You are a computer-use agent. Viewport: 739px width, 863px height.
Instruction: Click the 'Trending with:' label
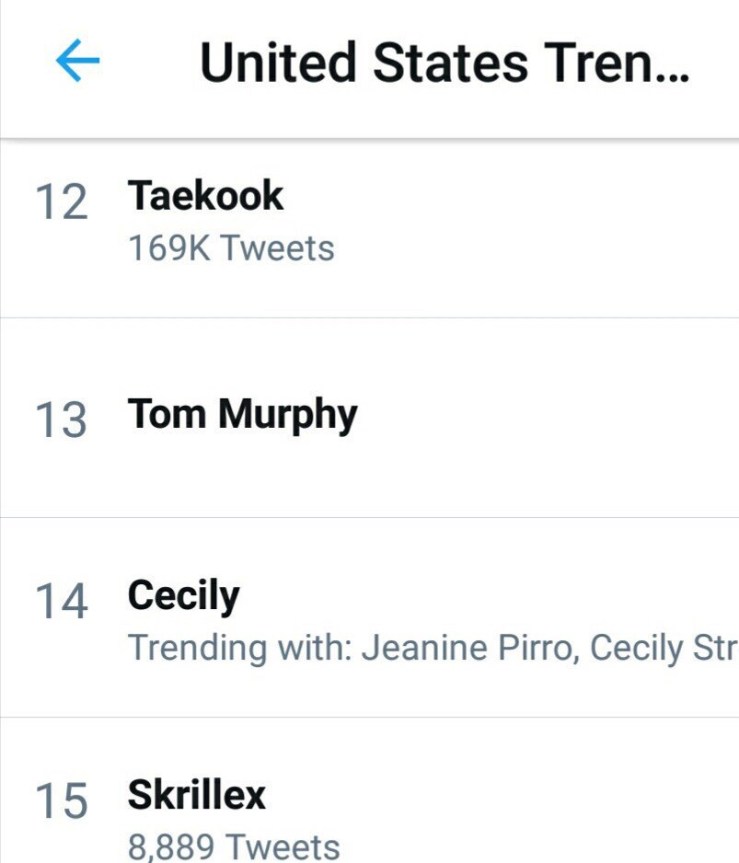[x=240, y=648]
